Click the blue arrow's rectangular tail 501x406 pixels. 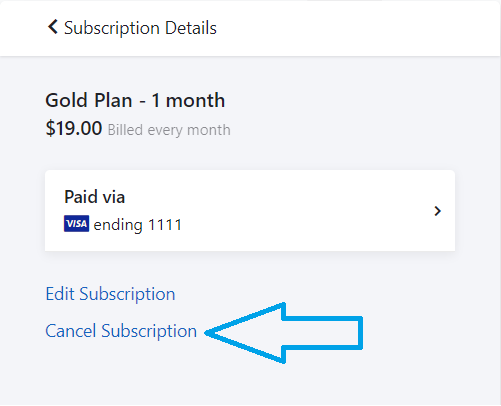(x=323, y=333)
